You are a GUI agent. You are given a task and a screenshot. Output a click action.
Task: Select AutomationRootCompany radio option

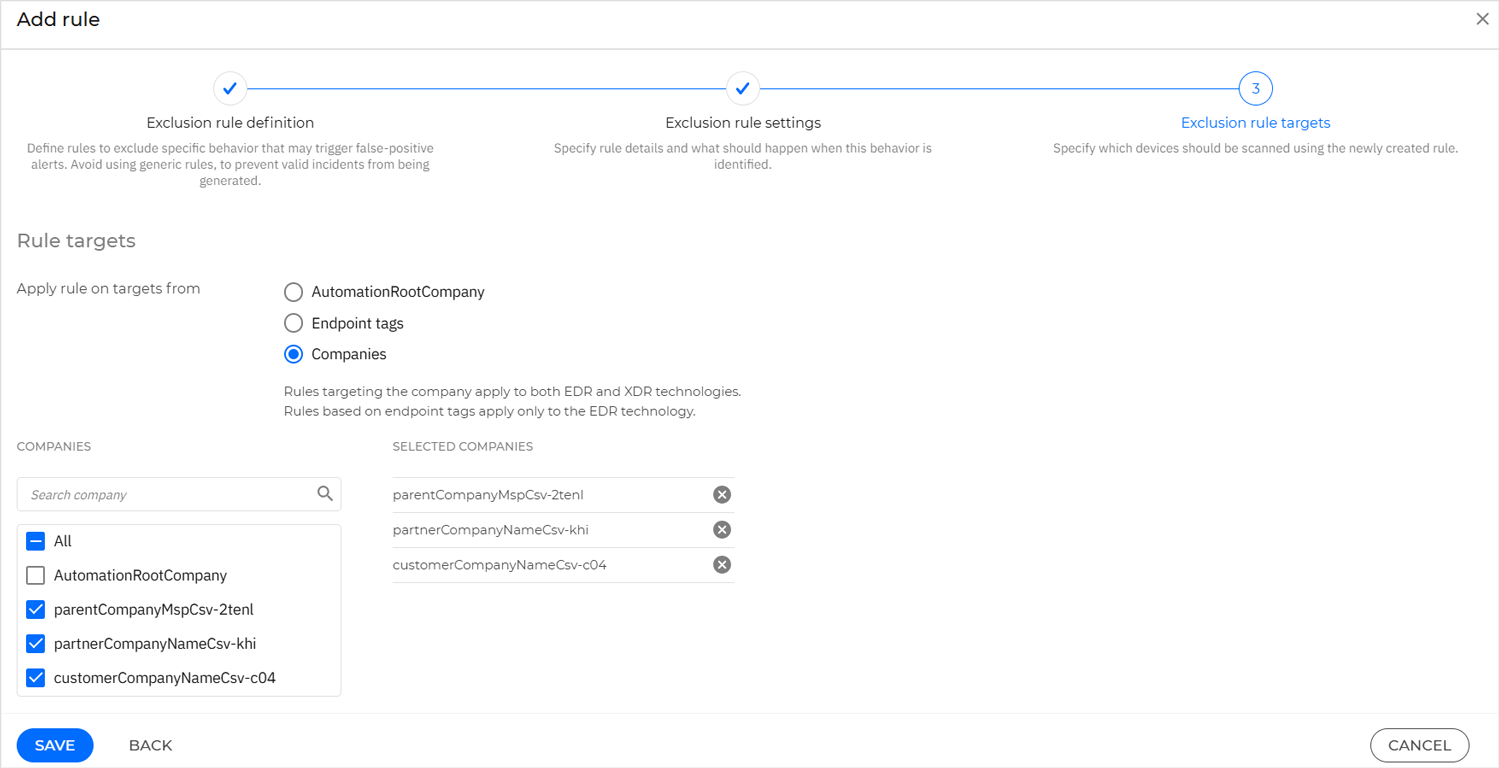point(293,292)
